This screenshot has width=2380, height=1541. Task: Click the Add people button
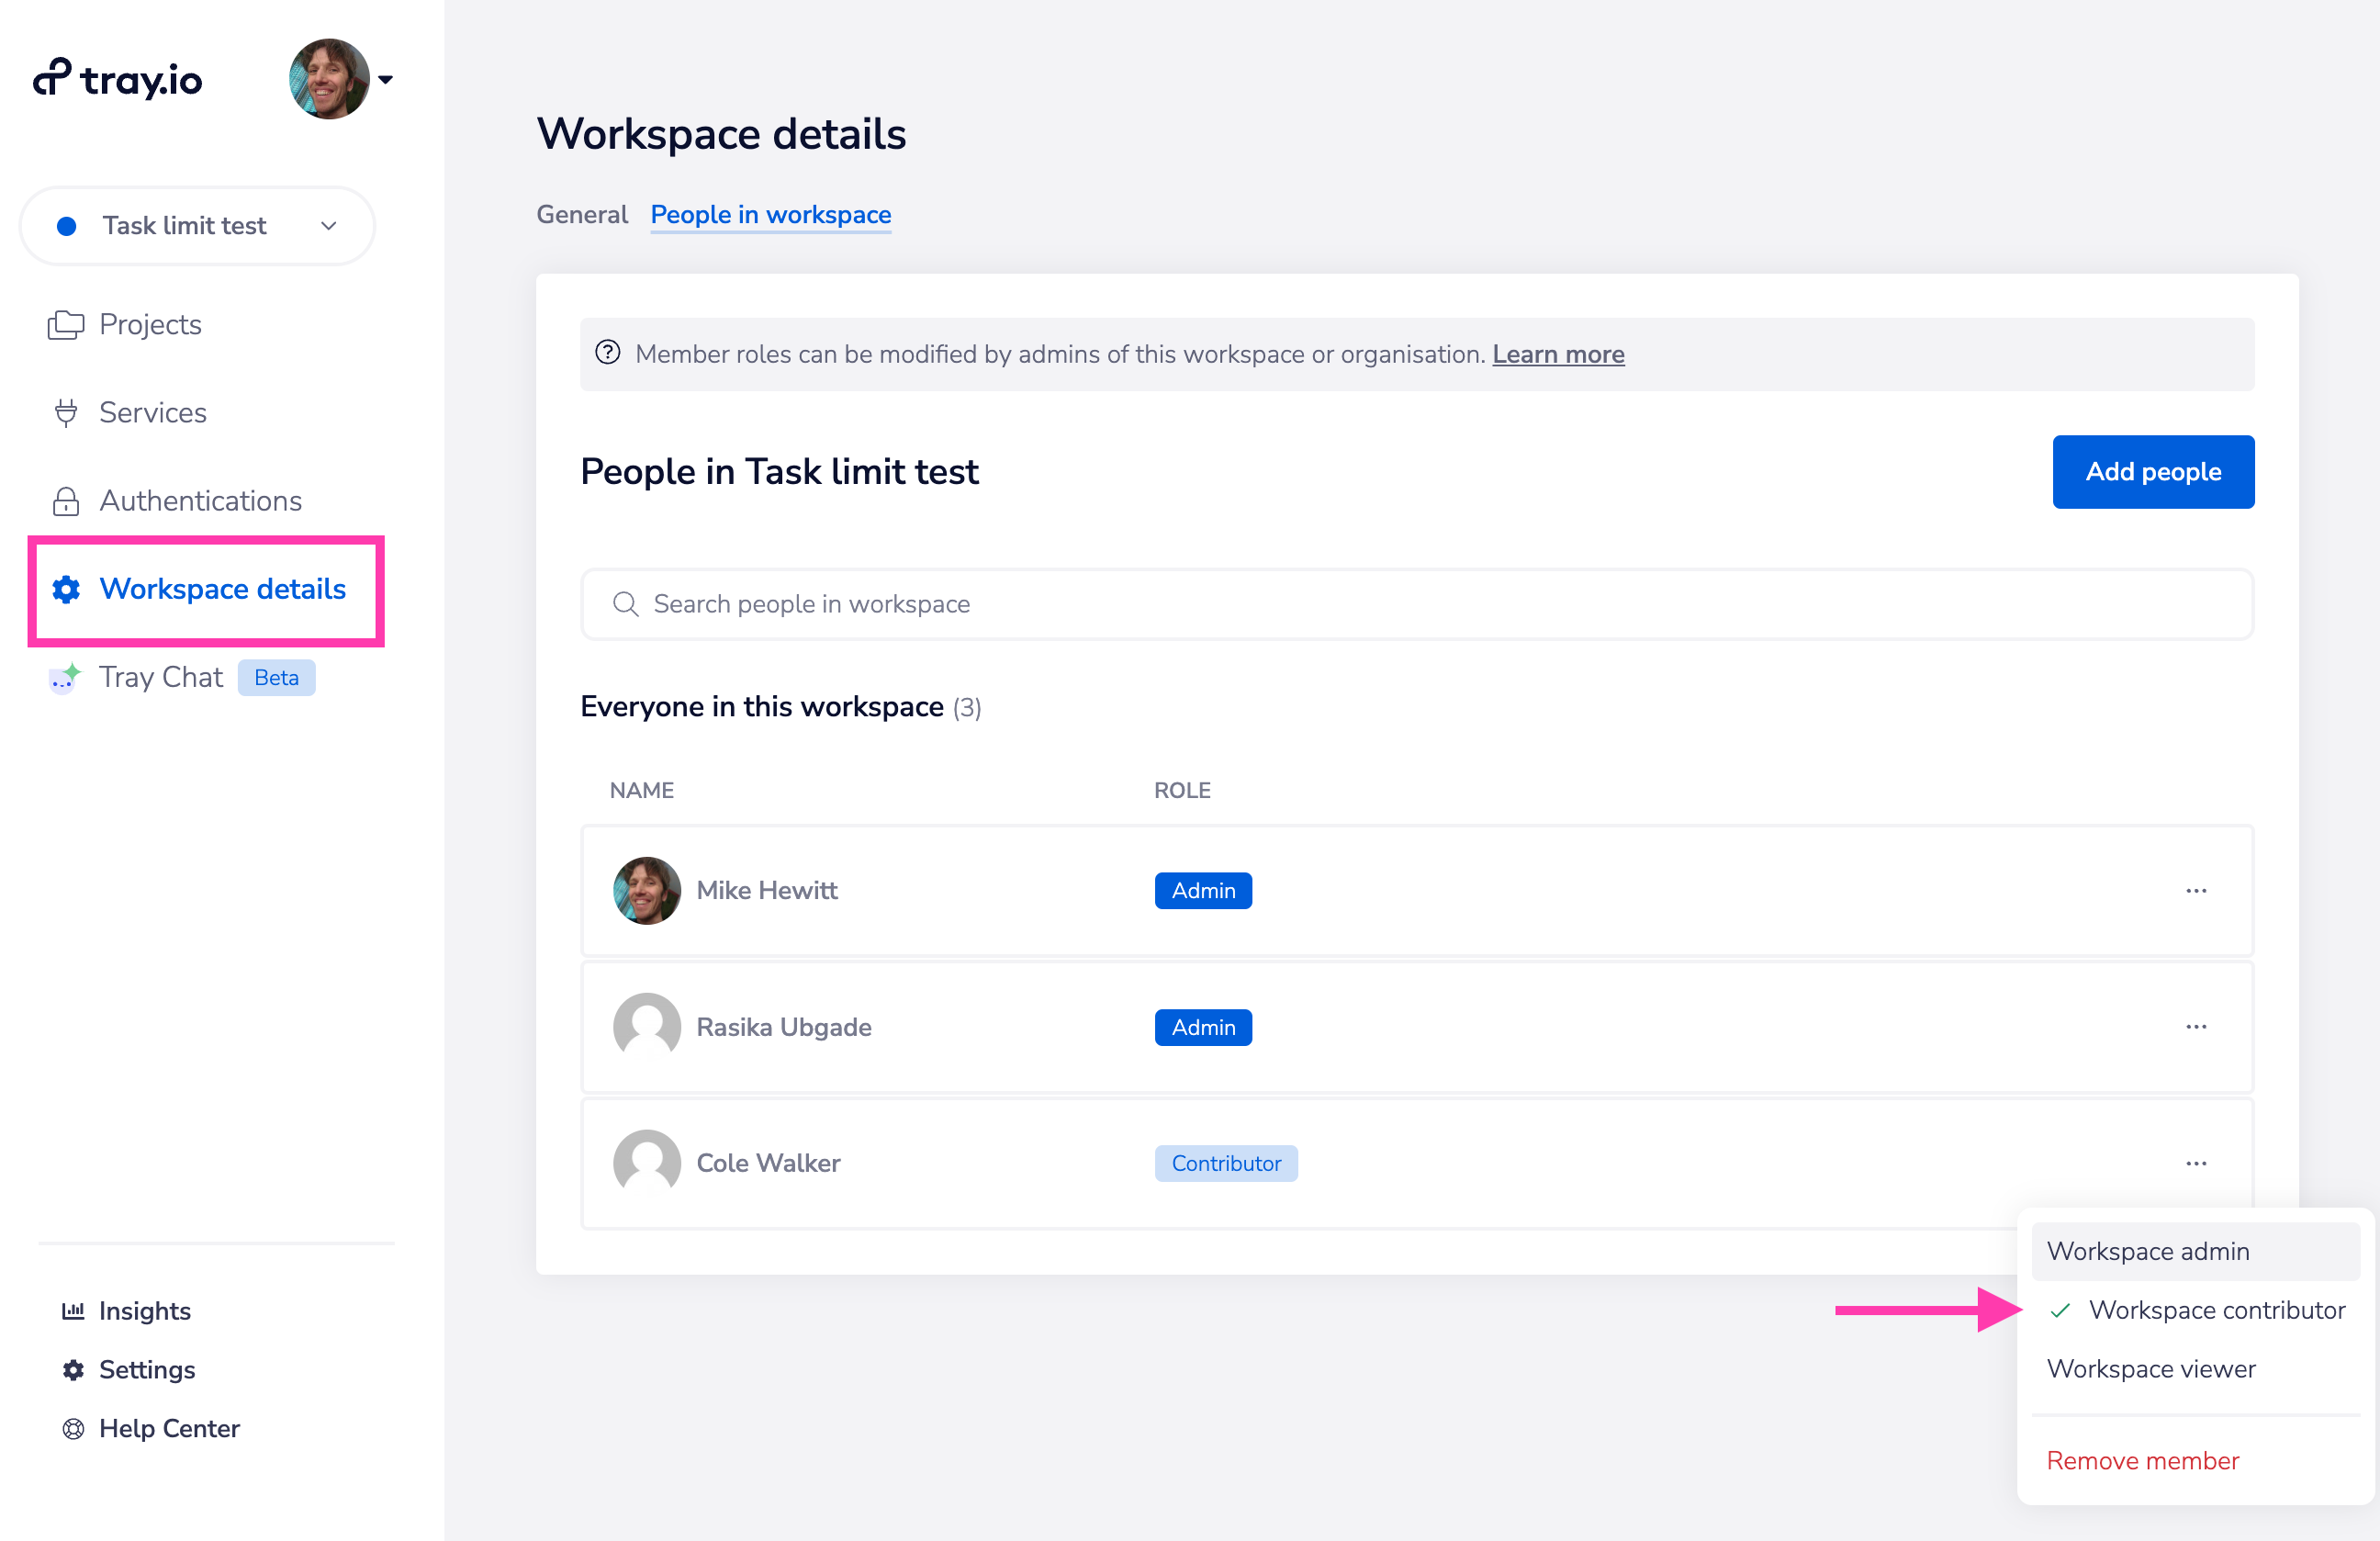click(x=2152, y=472)
